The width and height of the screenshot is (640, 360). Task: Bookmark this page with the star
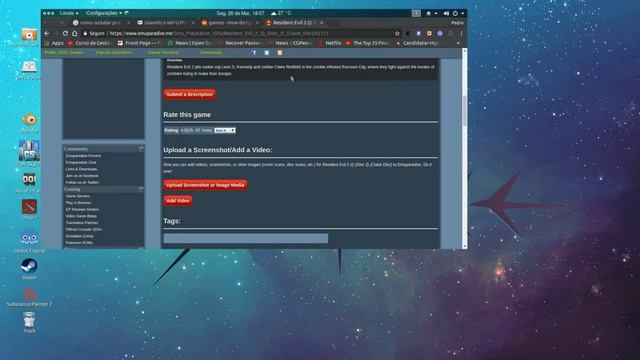click(397, 33)
